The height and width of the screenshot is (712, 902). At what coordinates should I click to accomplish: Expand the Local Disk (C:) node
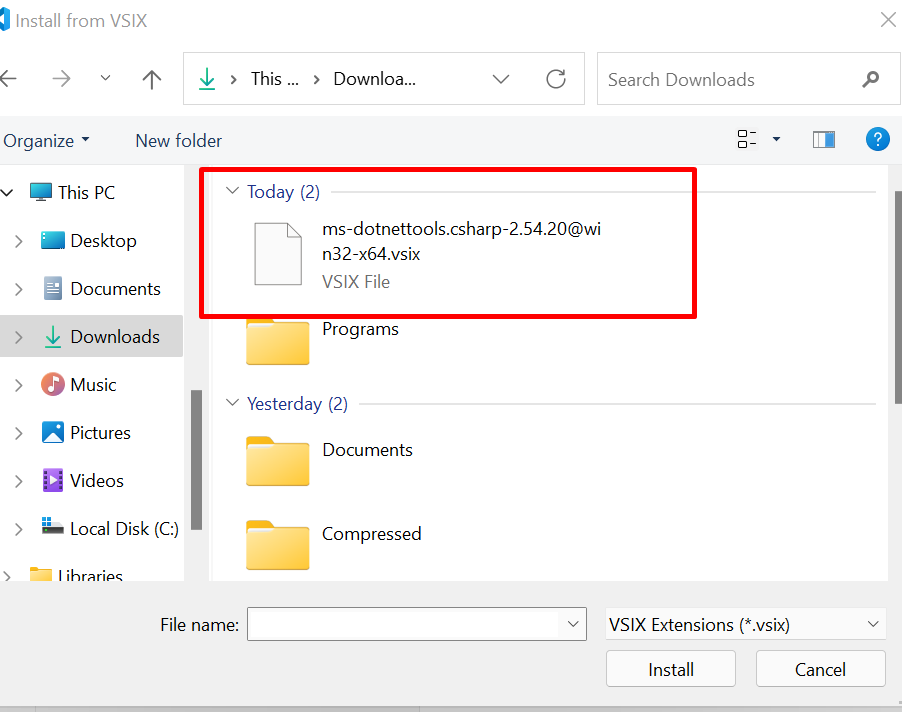[x=18, y=529]
